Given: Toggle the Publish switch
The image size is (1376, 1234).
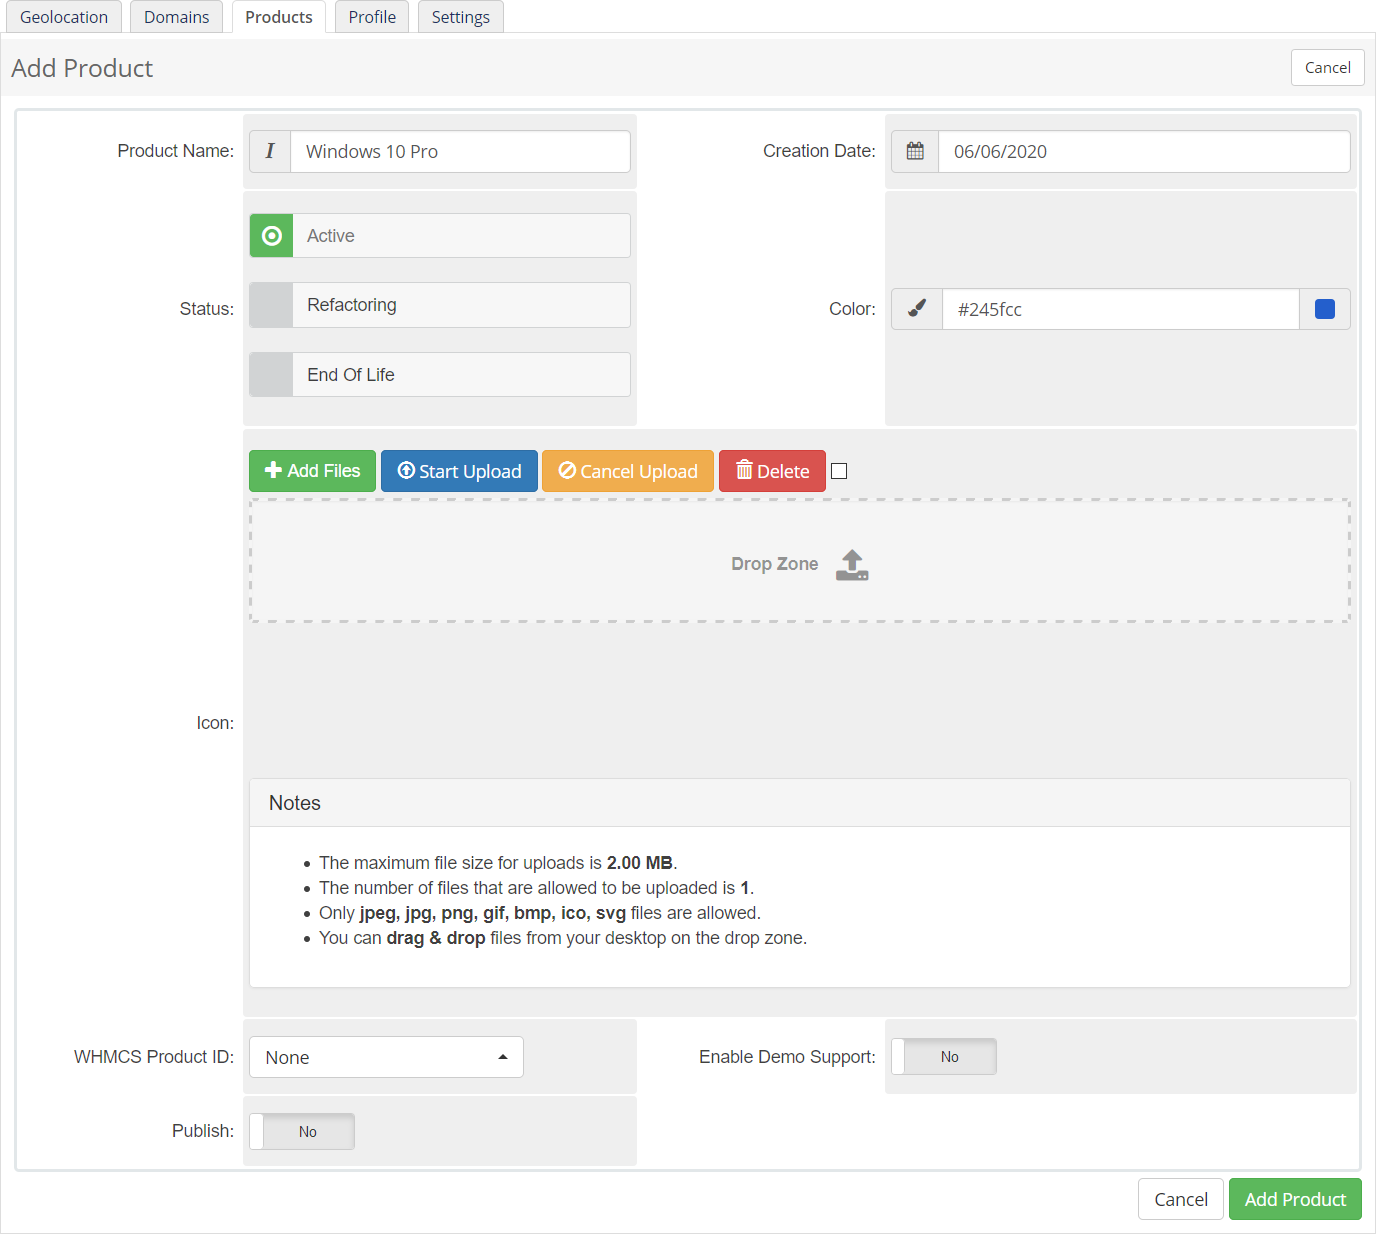Looking at the screenshot, I should coord(302,1132).
